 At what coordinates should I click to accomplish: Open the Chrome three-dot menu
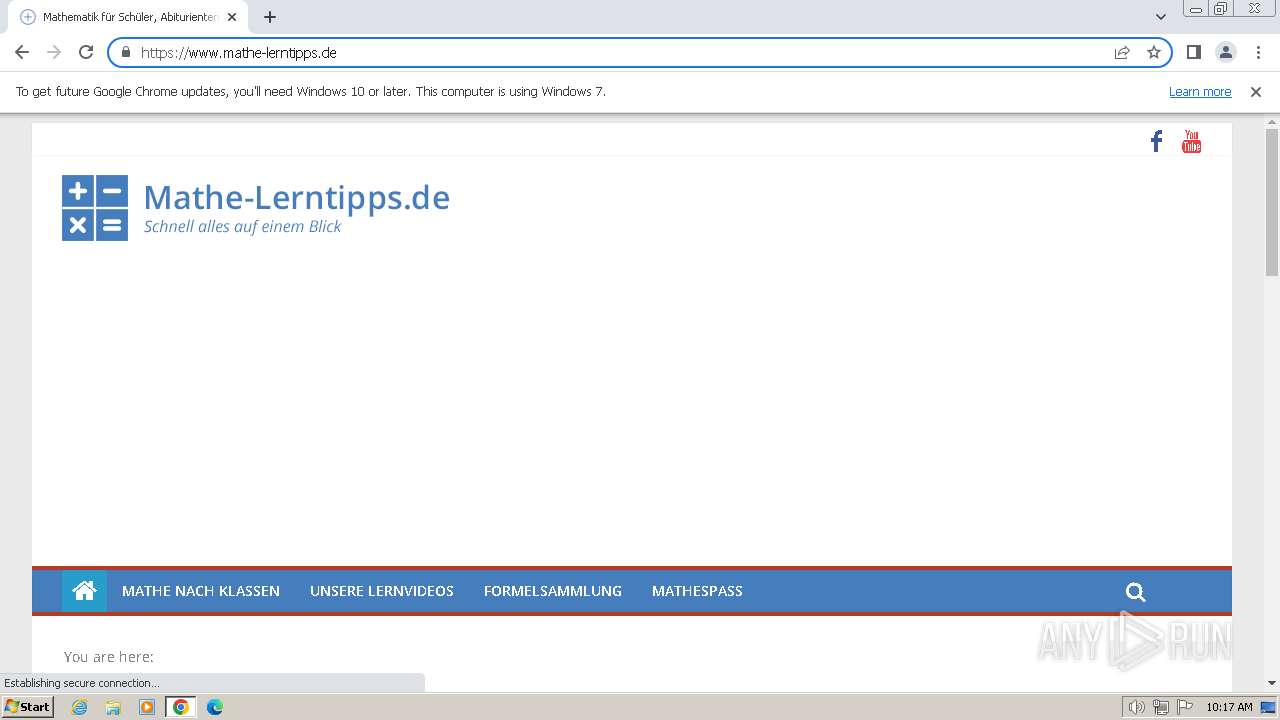(1258, 52)
